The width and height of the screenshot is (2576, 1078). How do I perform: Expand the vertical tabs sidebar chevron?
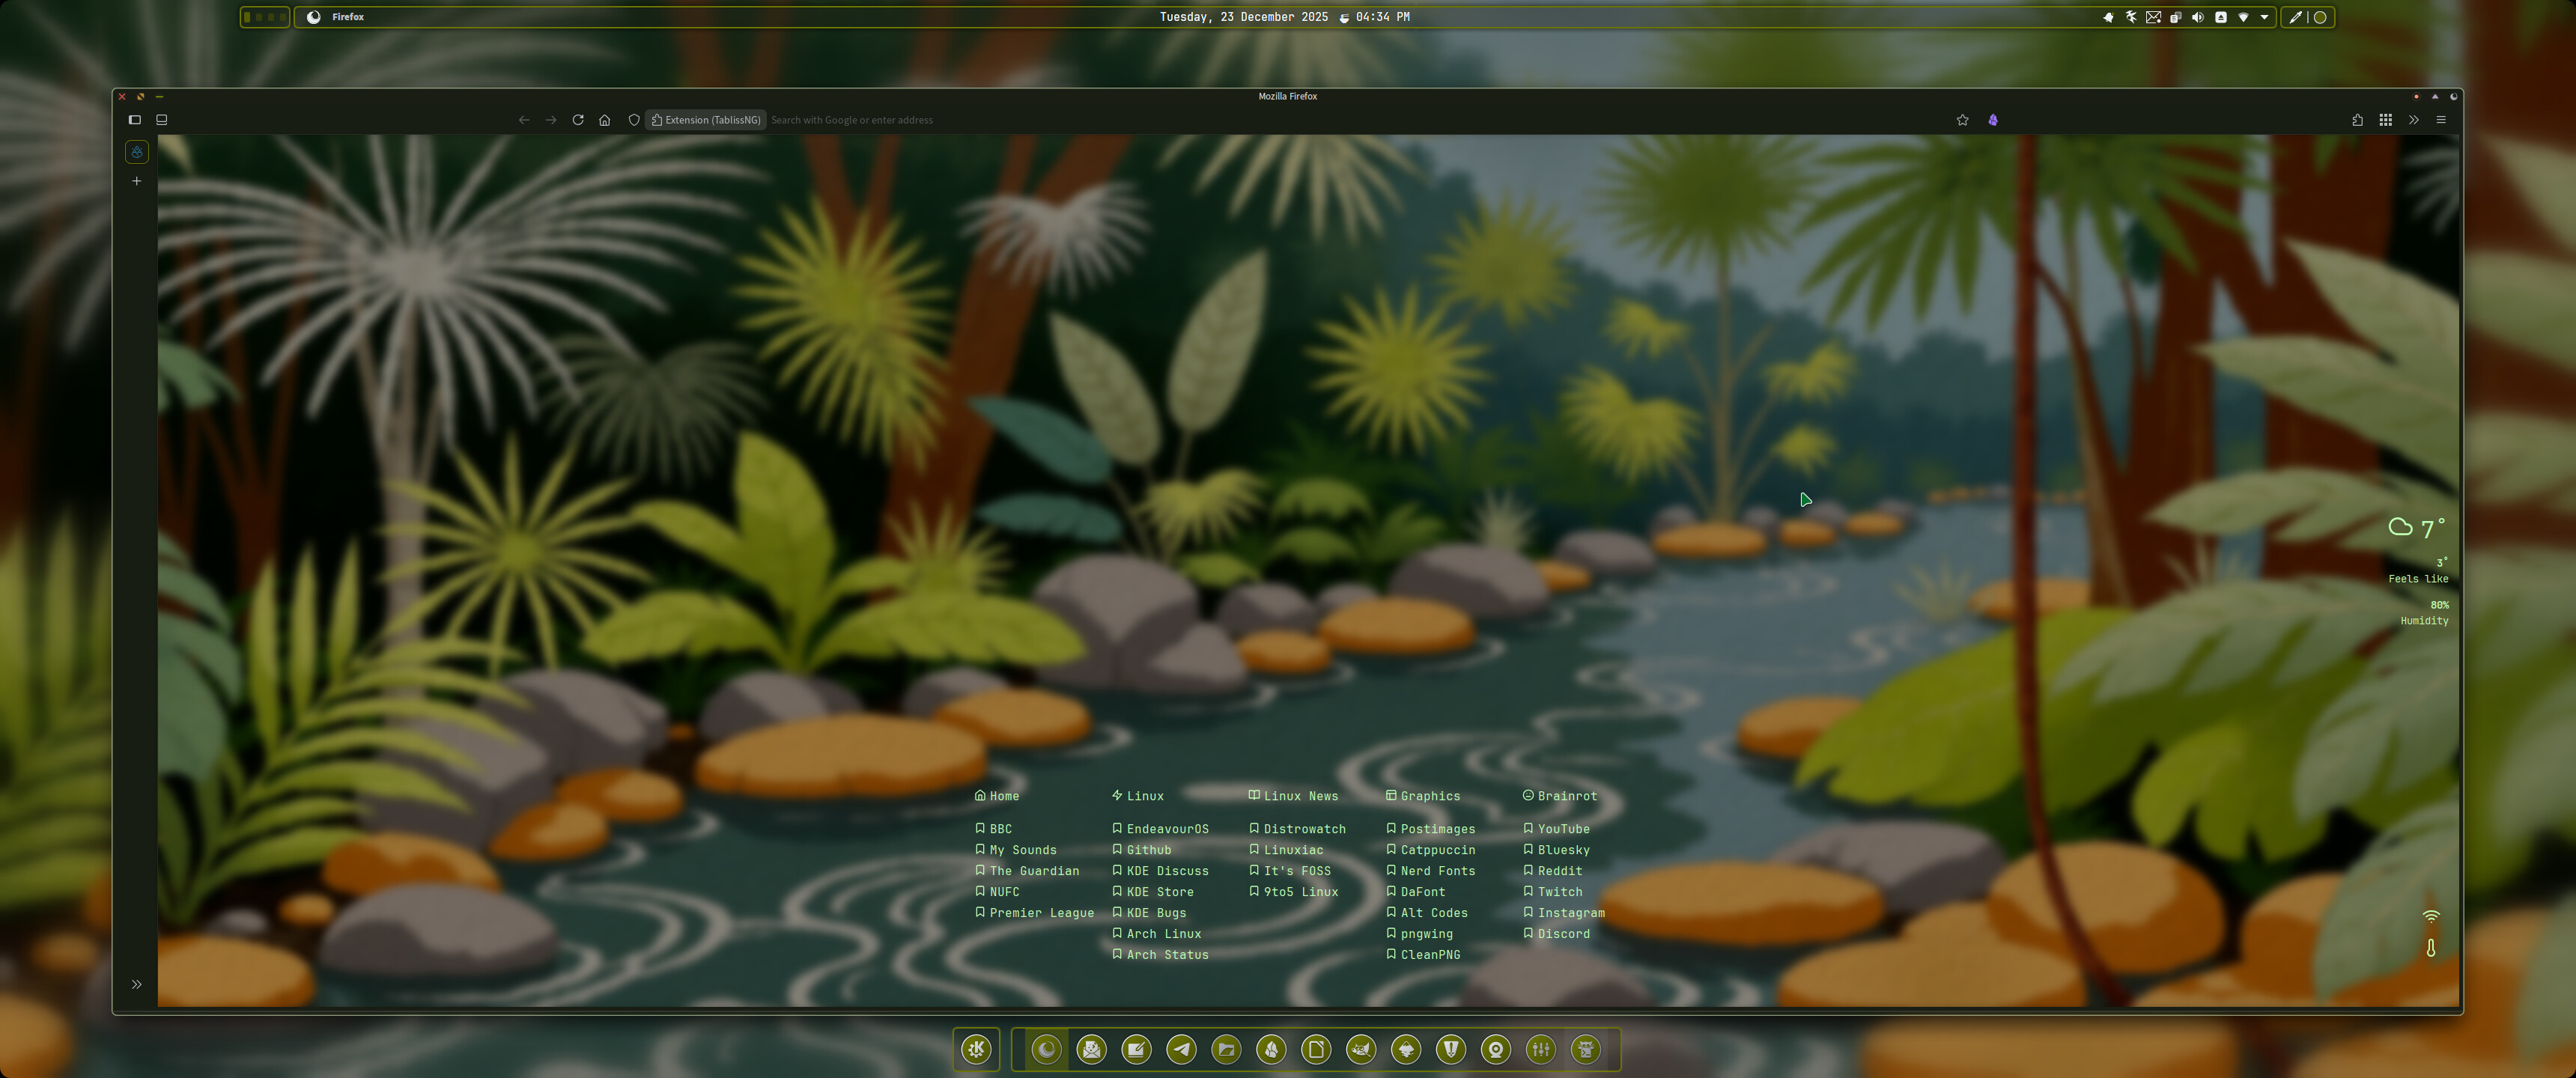click(137, 985)
